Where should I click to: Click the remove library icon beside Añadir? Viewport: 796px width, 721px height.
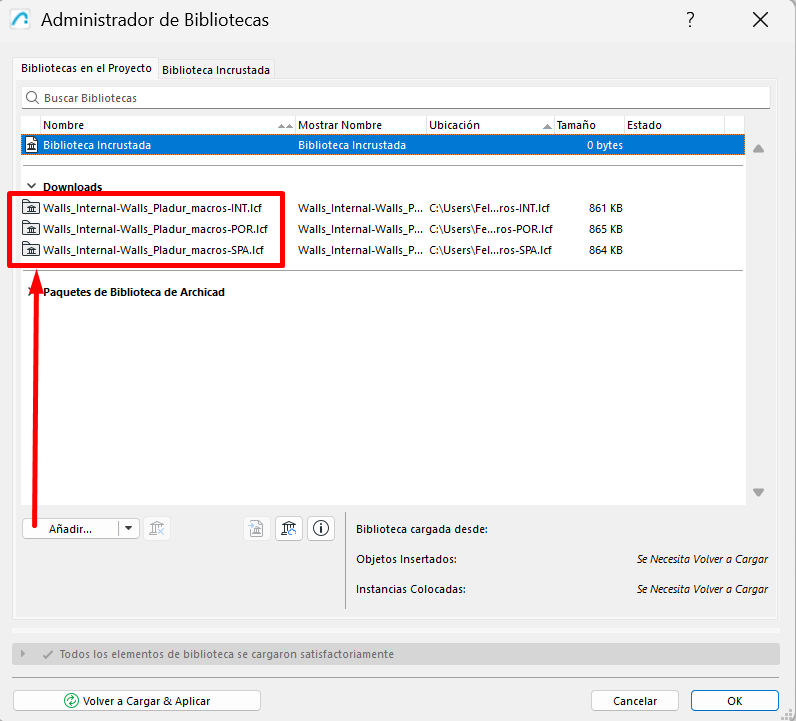coord(157,529)
